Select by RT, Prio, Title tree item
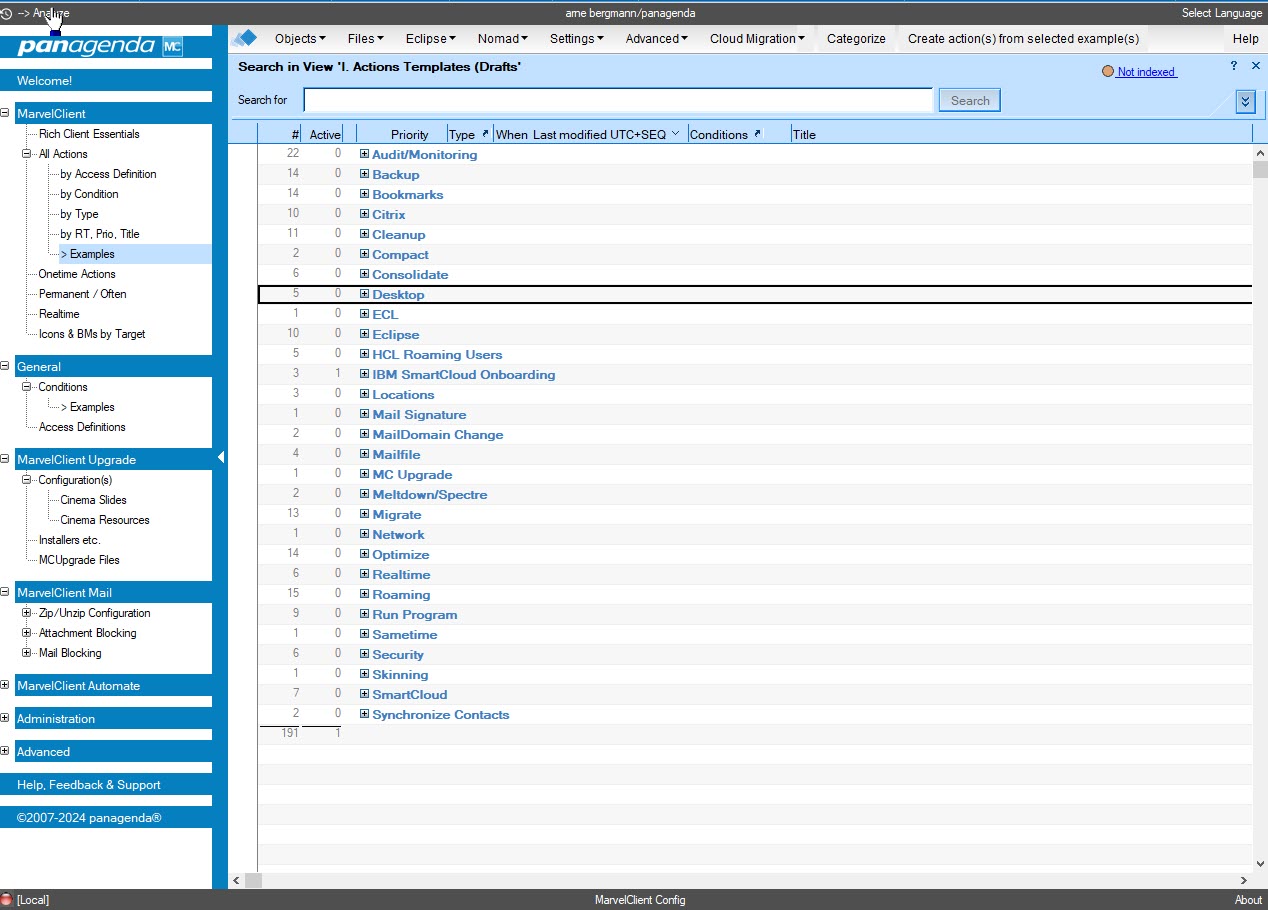 click(x=100, y=234)
